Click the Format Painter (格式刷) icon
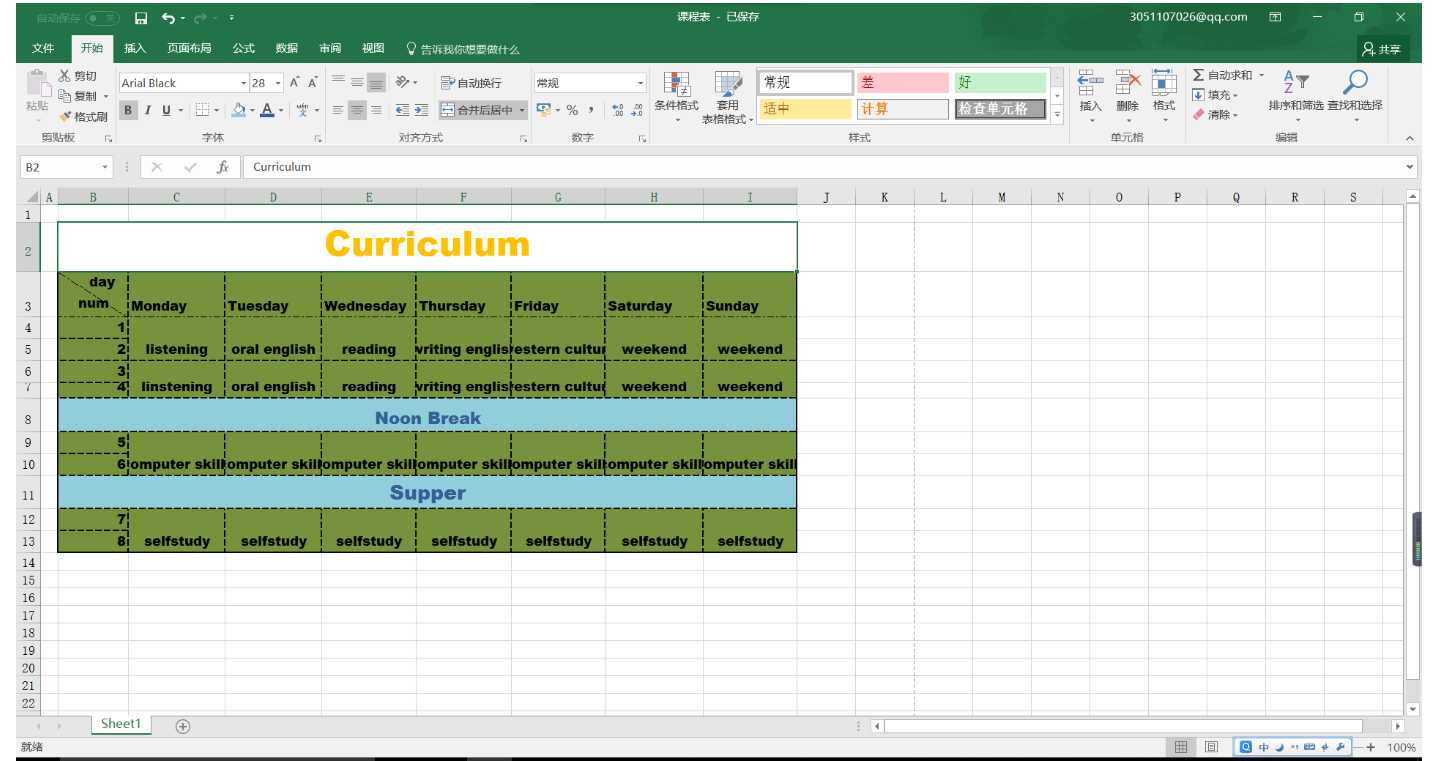The image size is (1432, 761). pyautogui.click(x=65, y=116)
